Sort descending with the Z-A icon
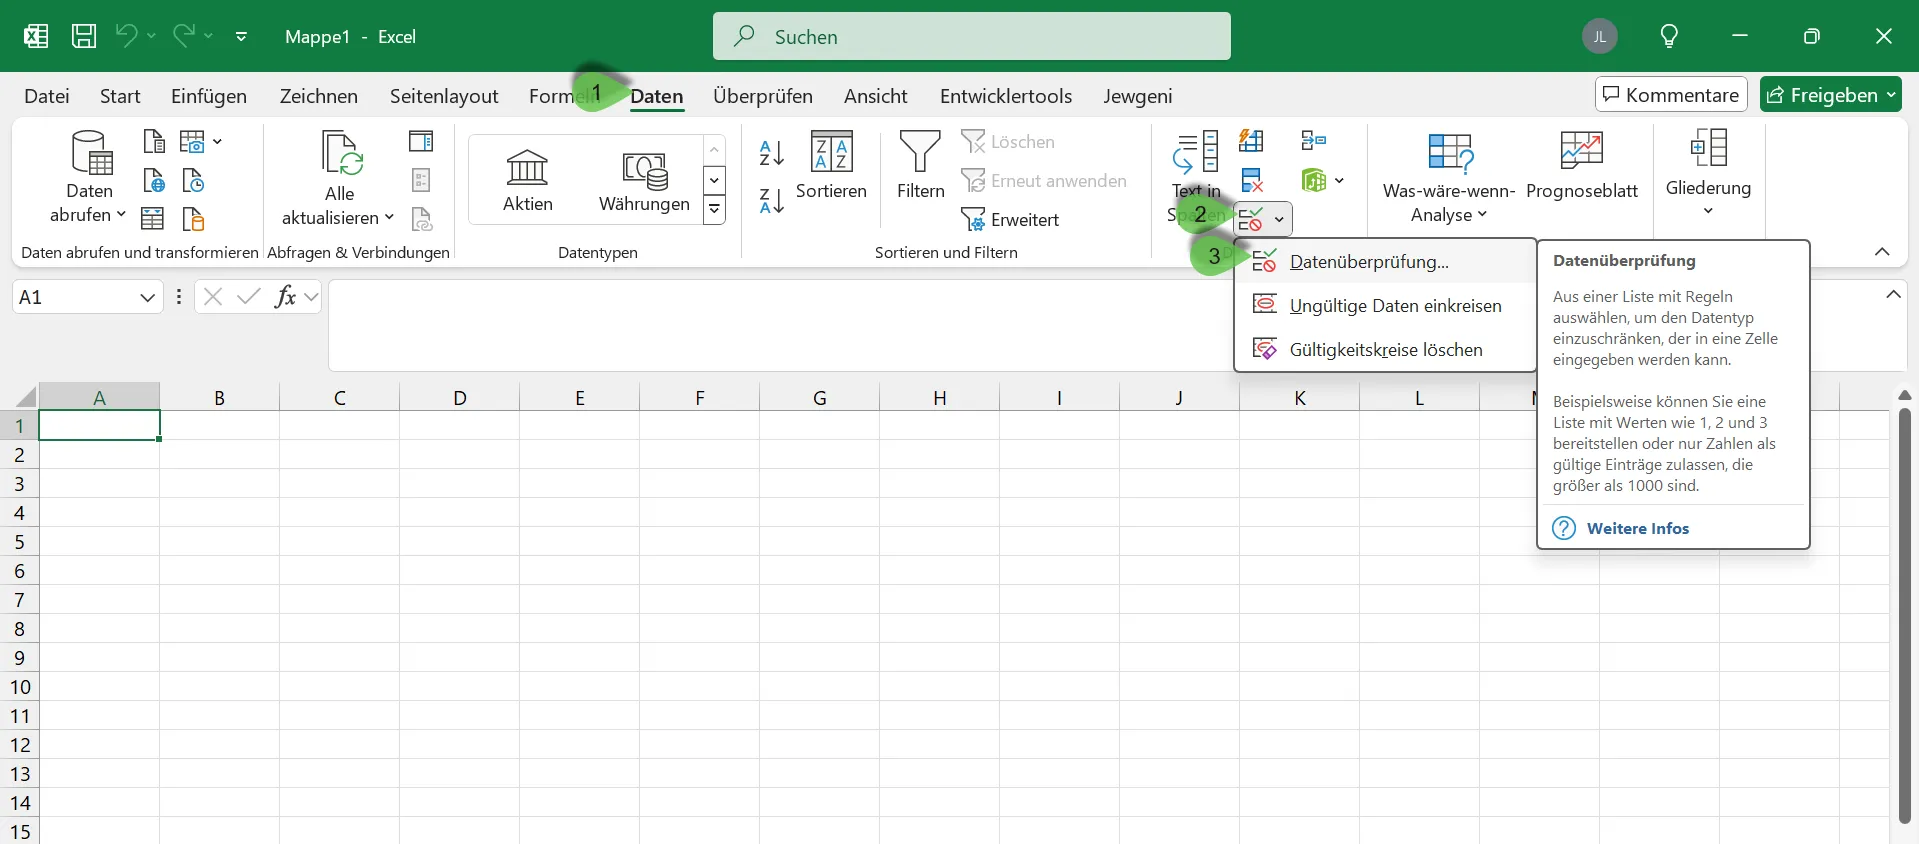This screenshot has width=1919, height=844. click(772, 201)
